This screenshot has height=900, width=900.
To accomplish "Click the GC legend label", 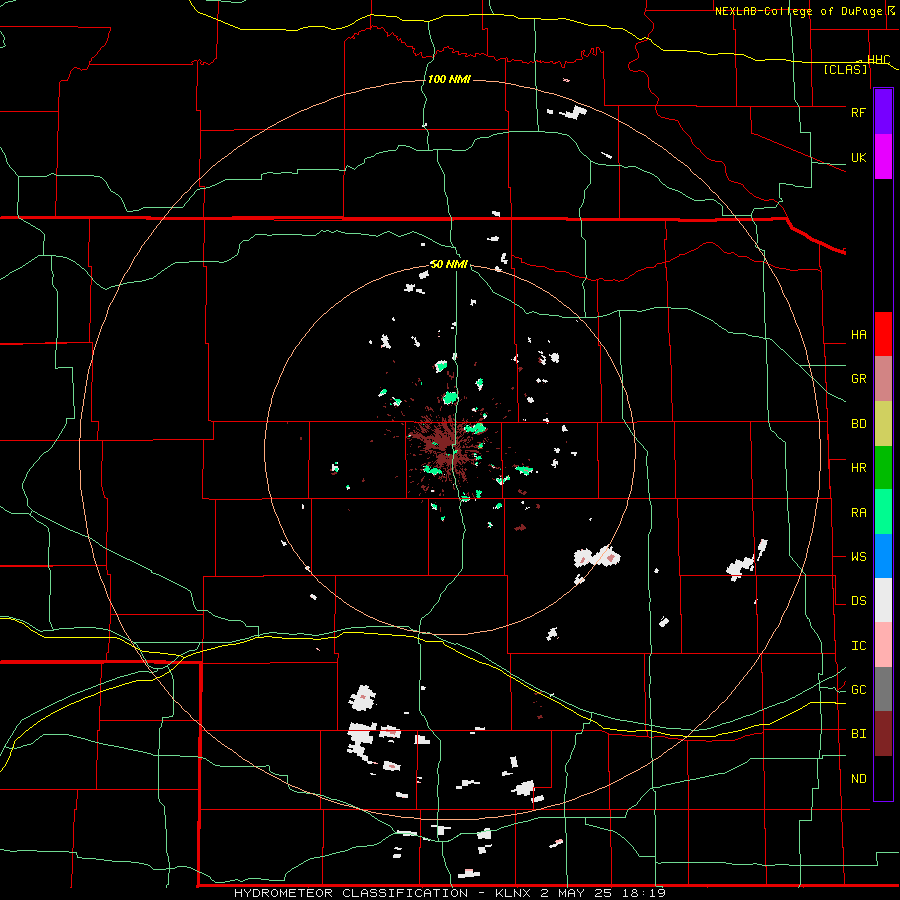I will coord(858,690).
